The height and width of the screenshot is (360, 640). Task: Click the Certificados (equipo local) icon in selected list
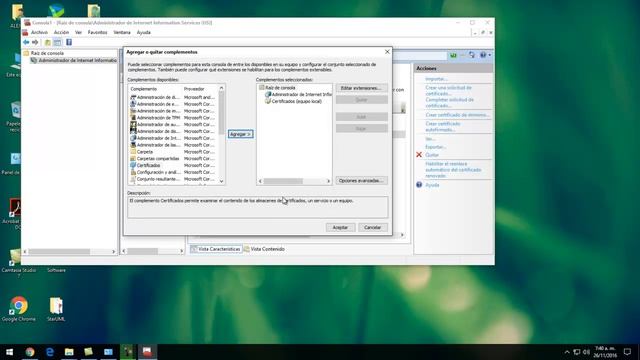[x=268, y=101]
